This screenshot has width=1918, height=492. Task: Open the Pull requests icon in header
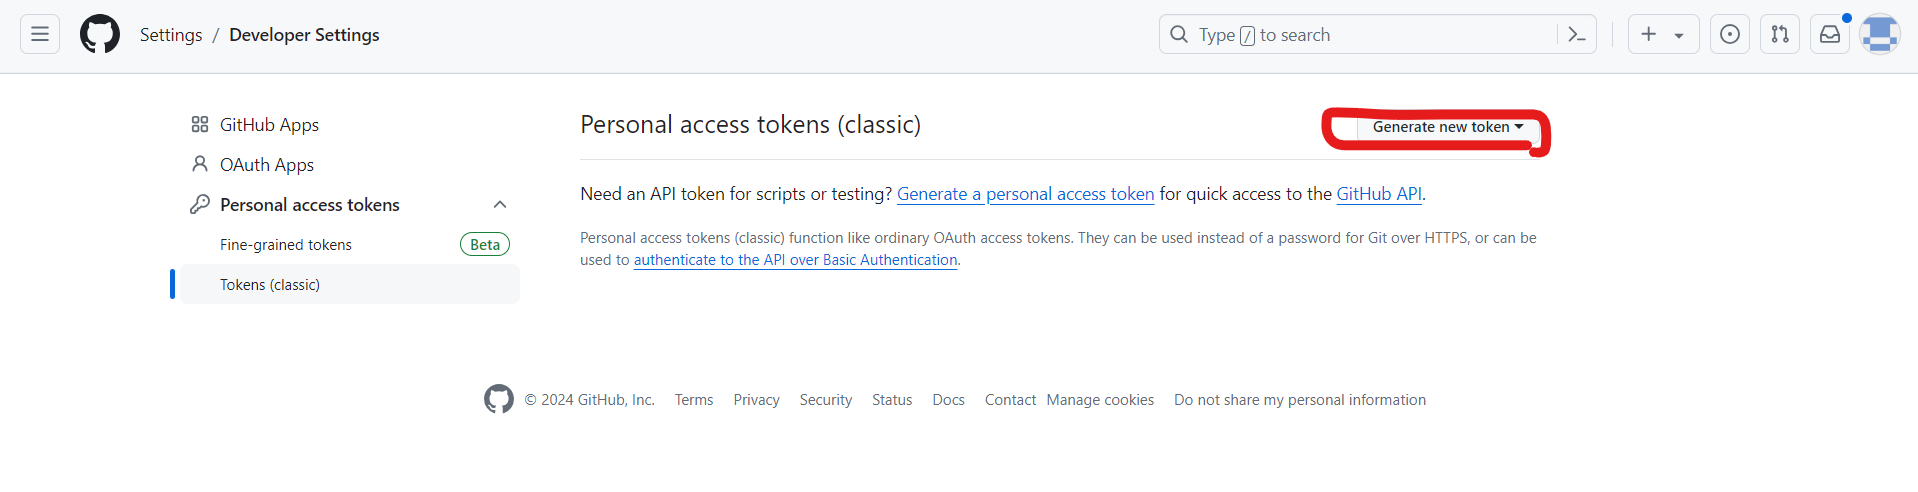point(1780,34)
